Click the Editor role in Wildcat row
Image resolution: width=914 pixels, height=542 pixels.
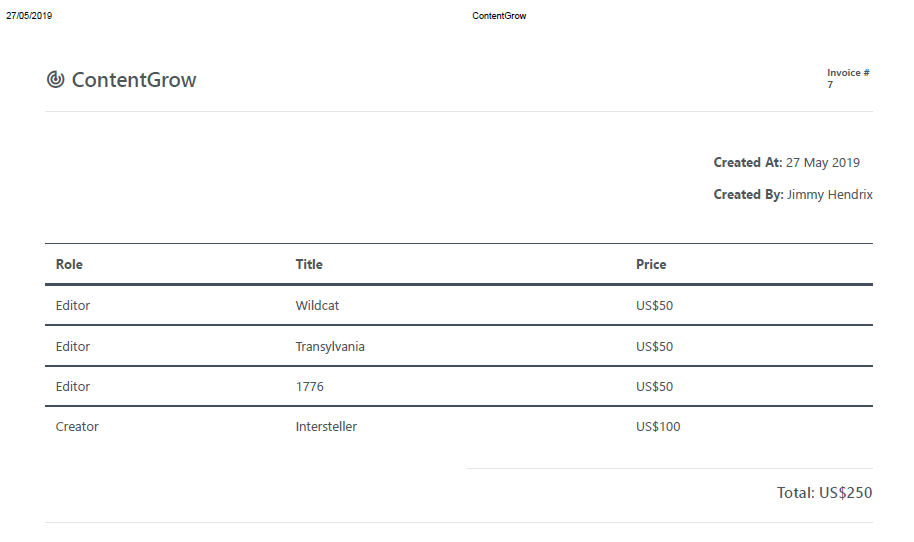point(73,306)
